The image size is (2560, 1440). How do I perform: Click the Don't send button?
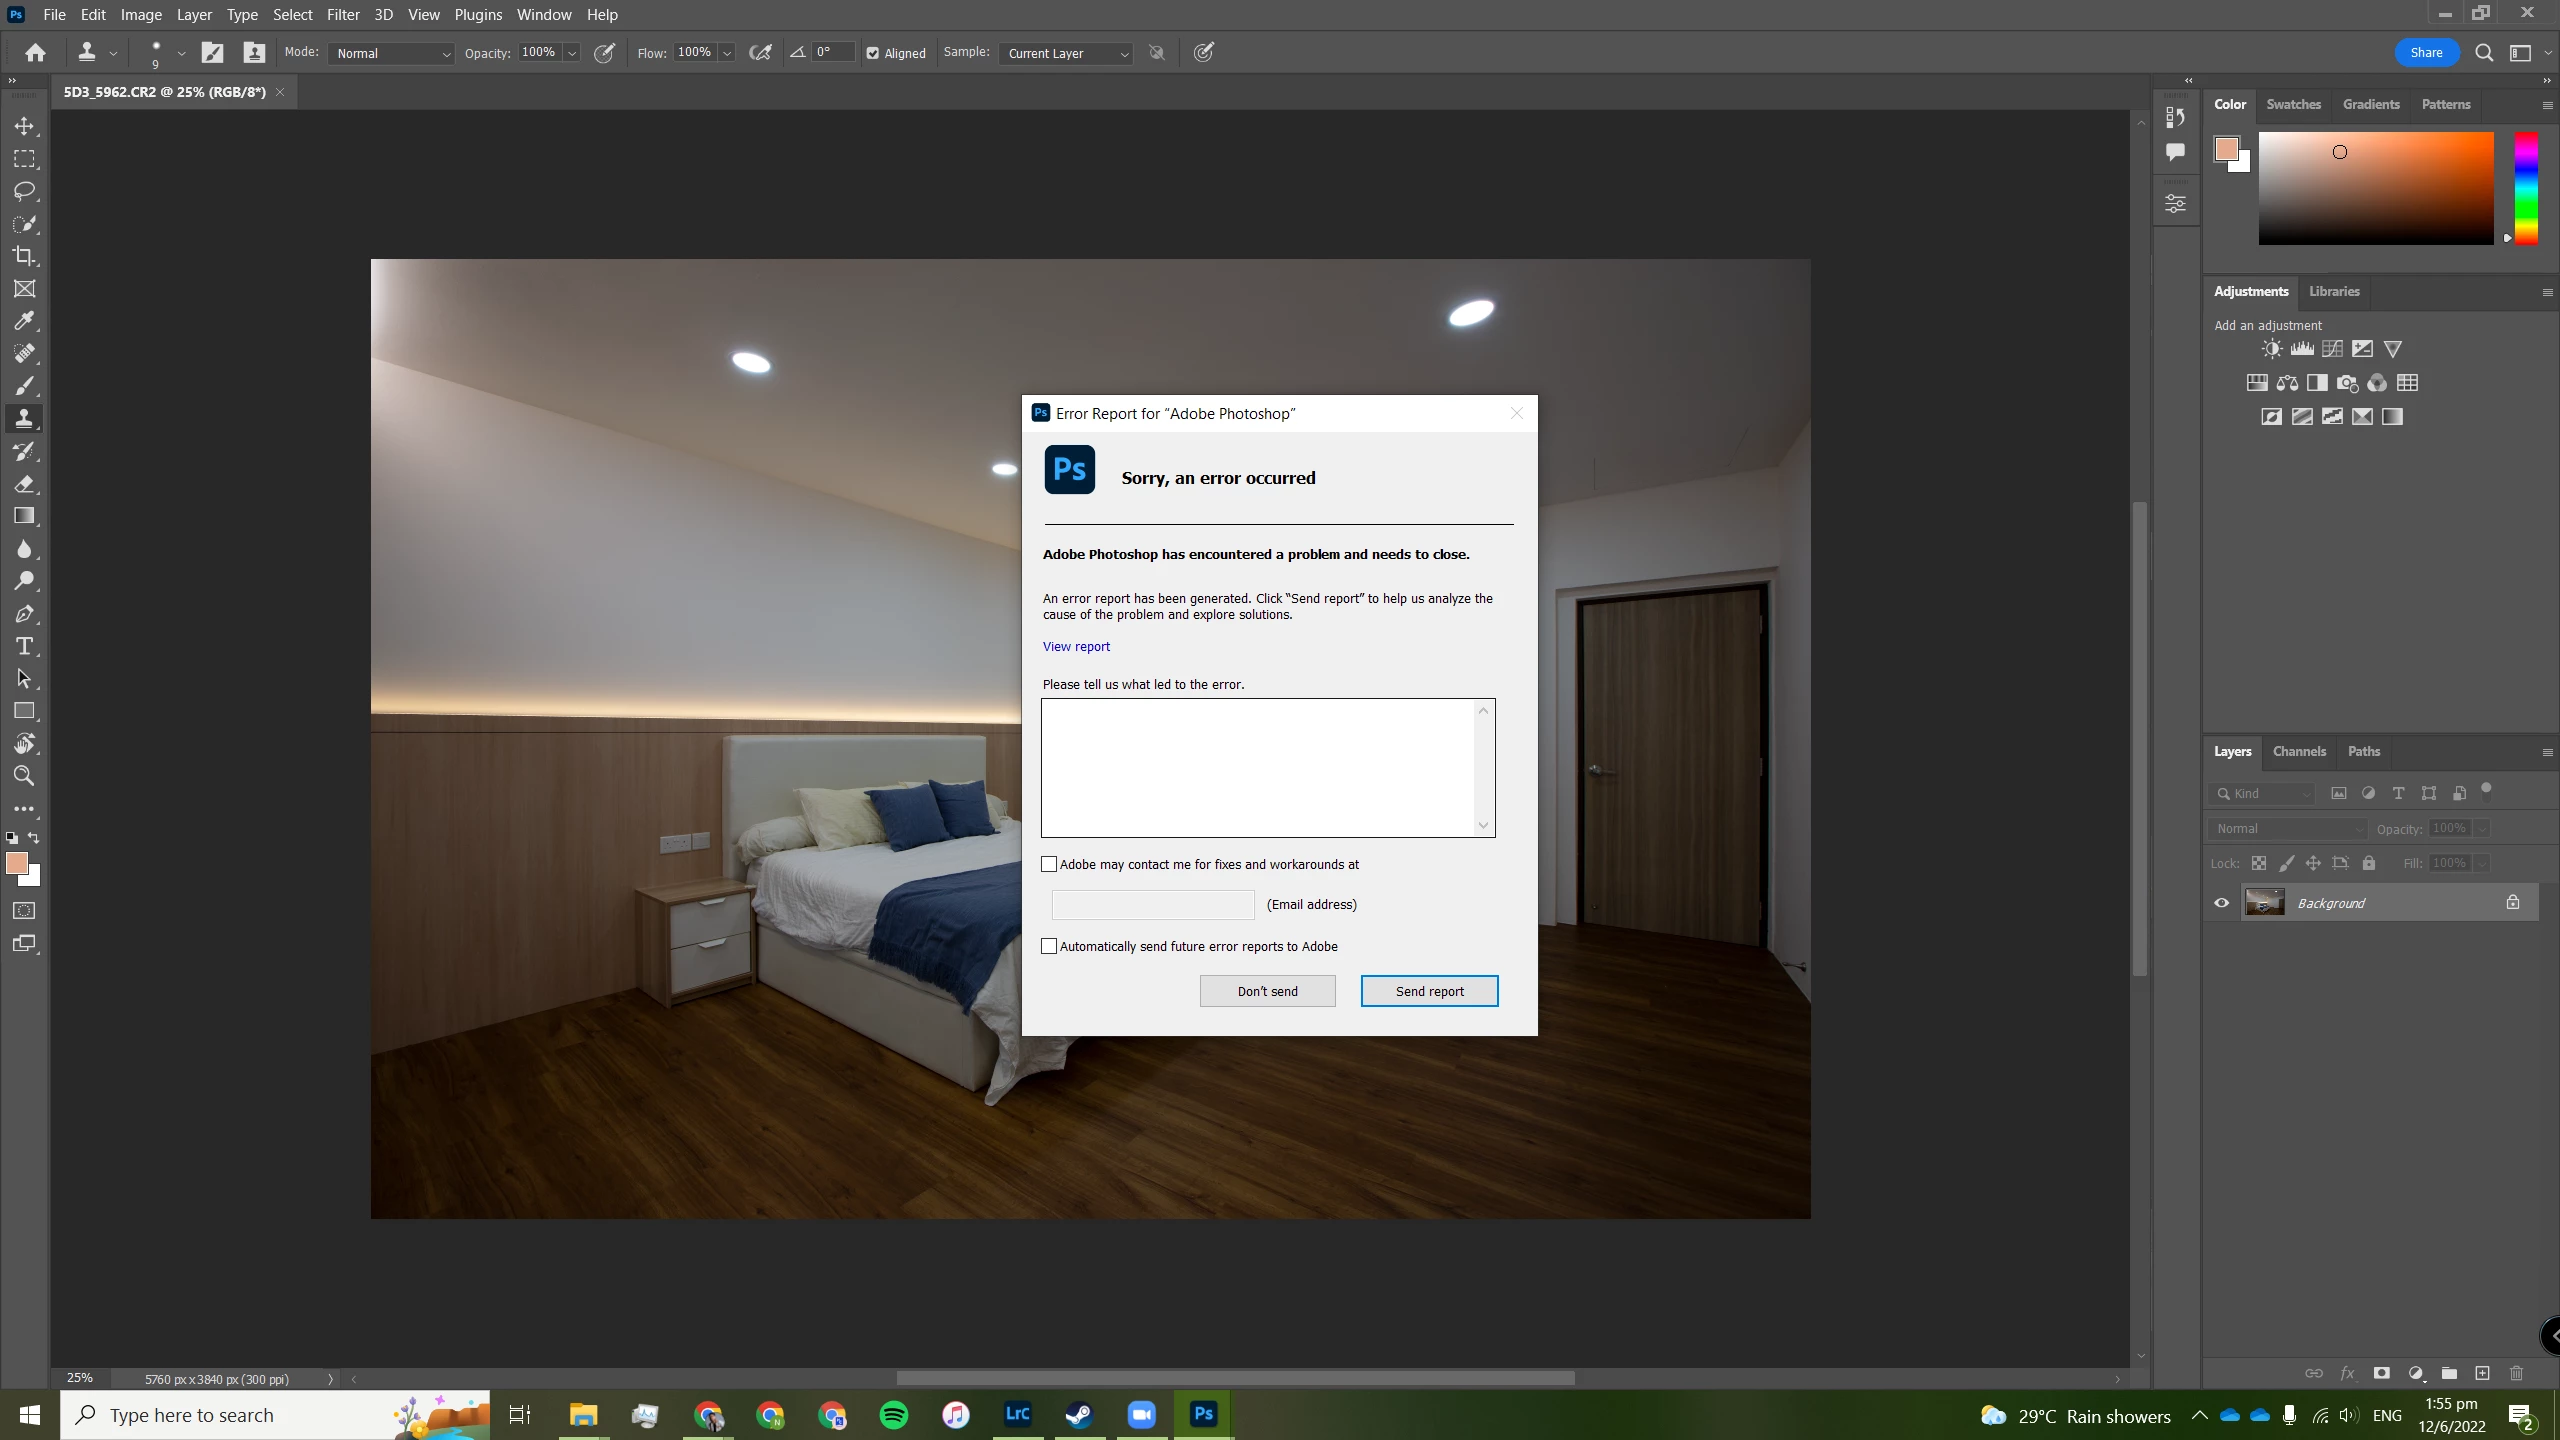coord(1267,991)
